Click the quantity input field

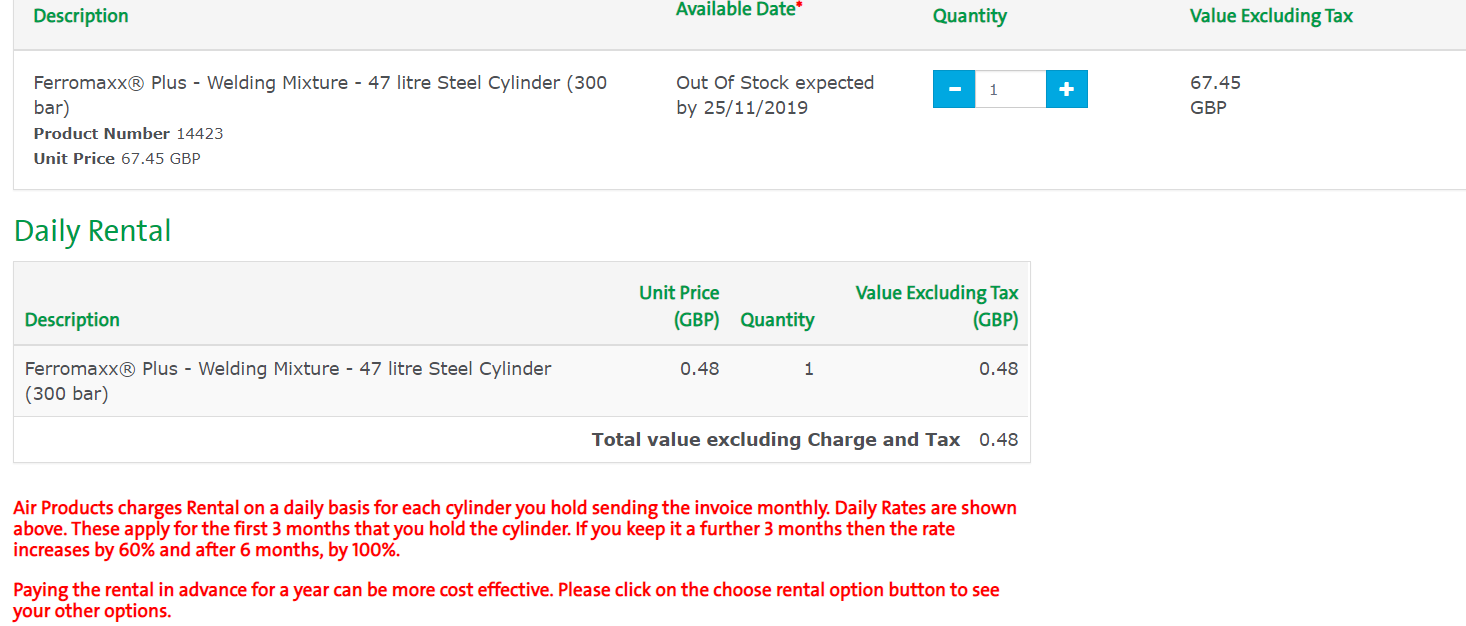coord(1010,89)
